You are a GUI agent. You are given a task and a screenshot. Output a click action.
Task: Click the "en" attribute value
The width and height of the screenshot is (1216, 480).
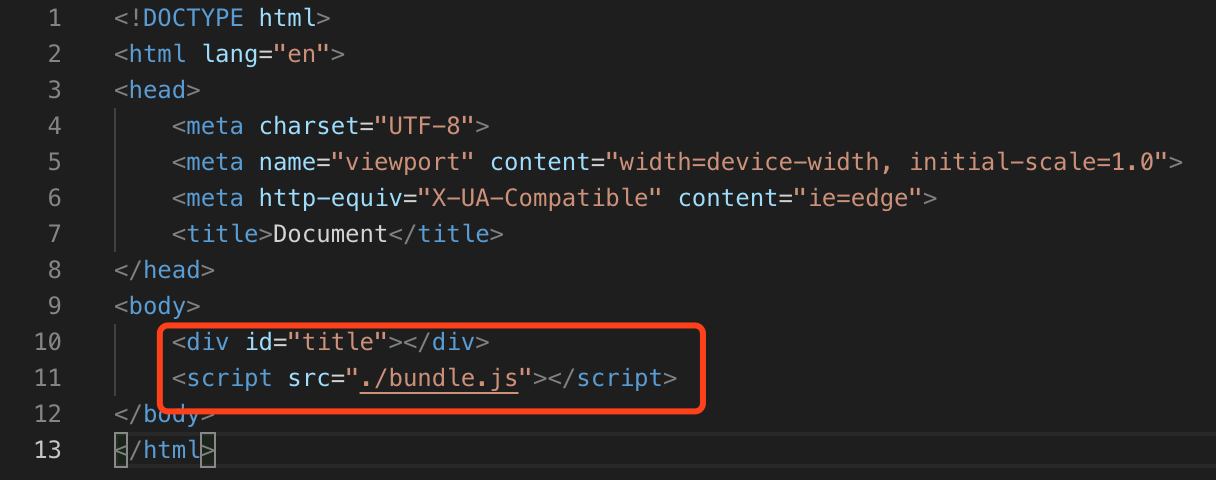click(x=302, y=54)
